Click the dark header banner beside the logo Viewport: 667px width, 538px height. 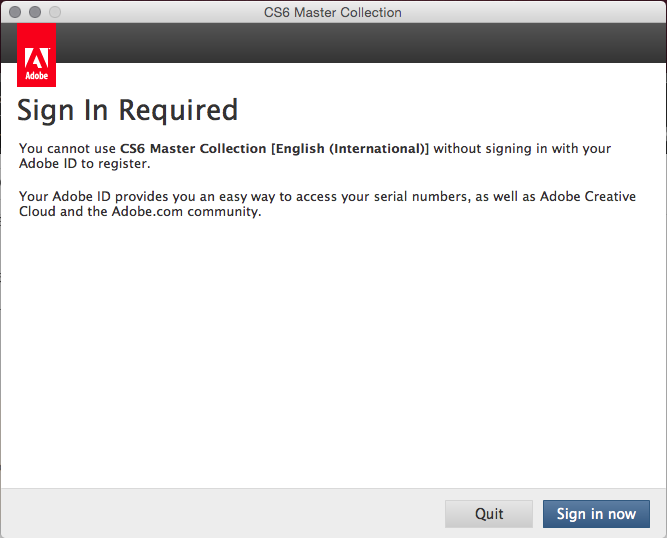coord(360,44)
